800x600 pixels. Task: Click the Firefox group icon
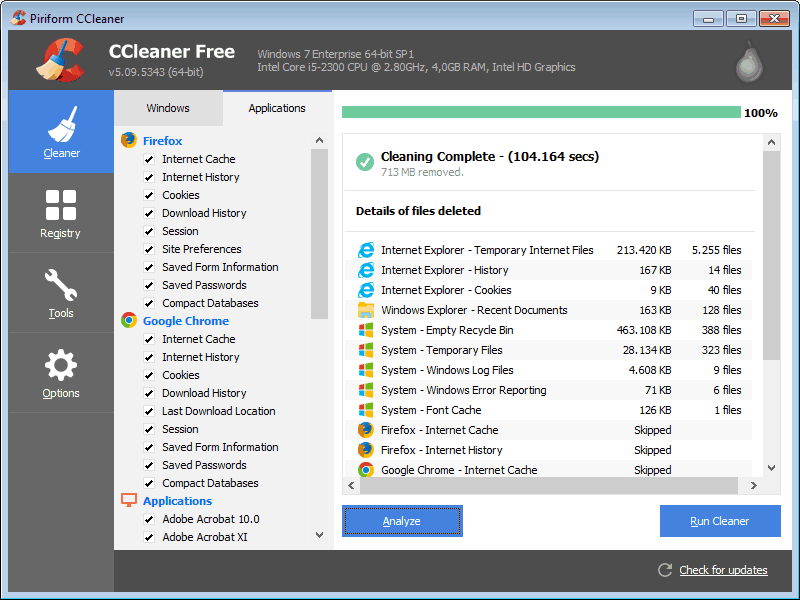coord(129,140)
